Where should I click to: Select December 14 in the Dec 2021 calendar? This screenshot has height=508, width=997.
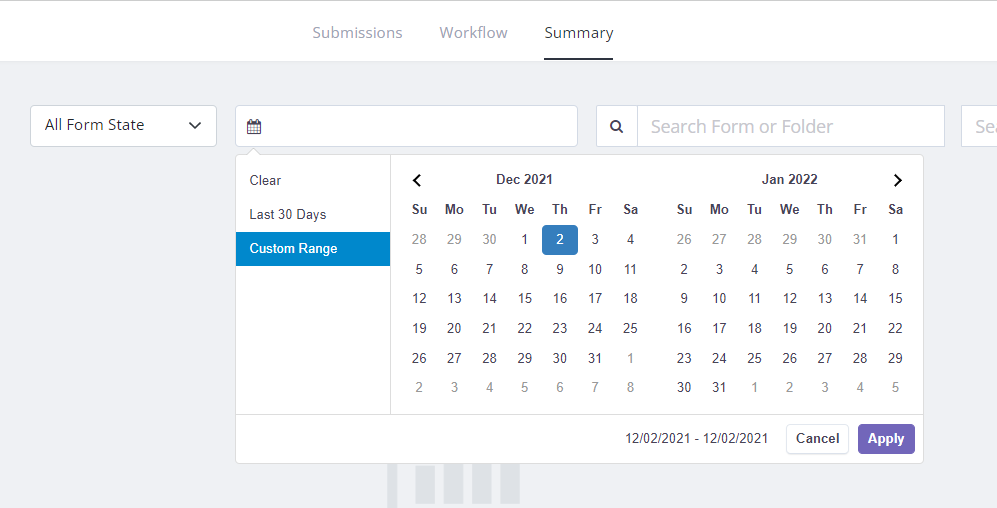(x=489, y=298)
